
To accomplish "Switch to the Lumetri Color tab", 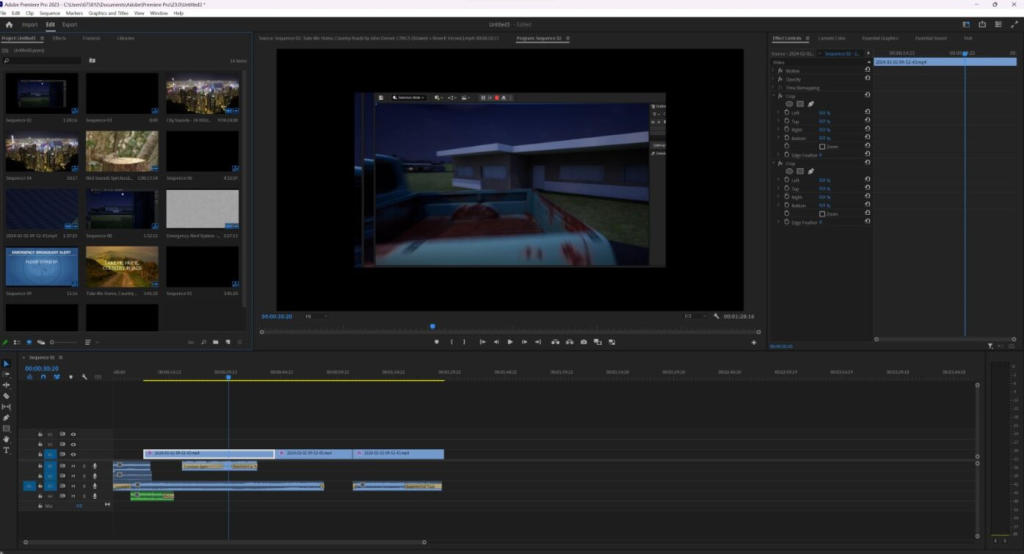I will 832,38.
